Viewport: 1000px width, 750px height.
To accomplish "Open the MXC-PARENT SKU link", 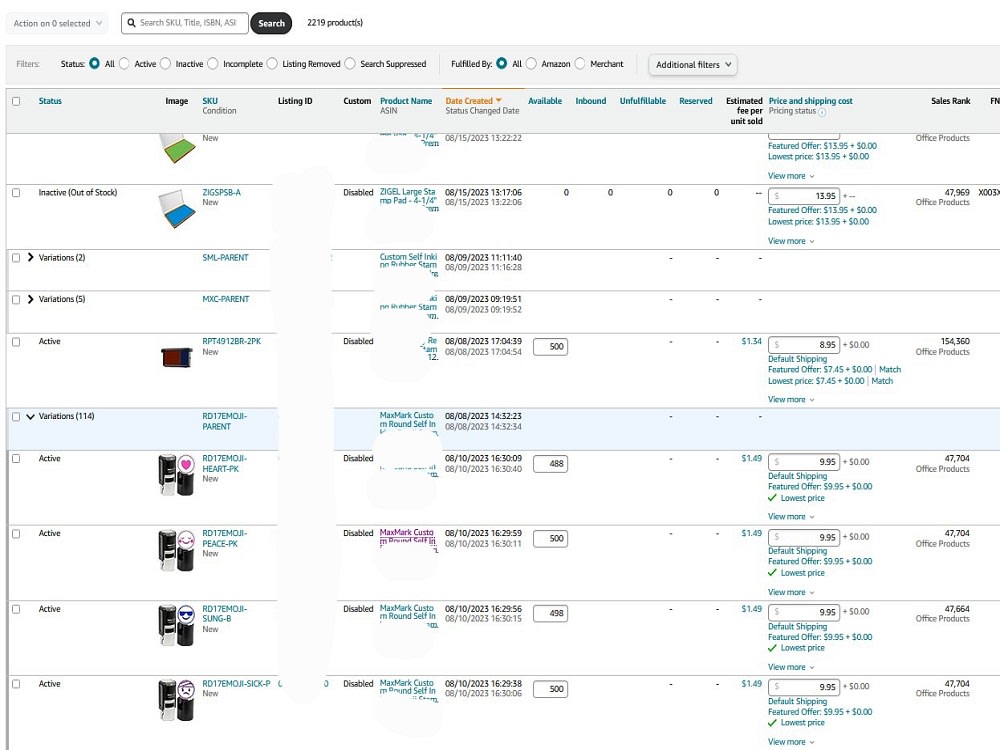I will click(226, 299).
